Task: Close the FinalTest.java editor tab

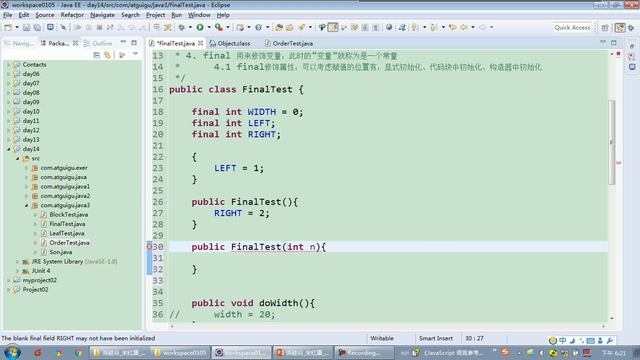Action: (200, 43)
